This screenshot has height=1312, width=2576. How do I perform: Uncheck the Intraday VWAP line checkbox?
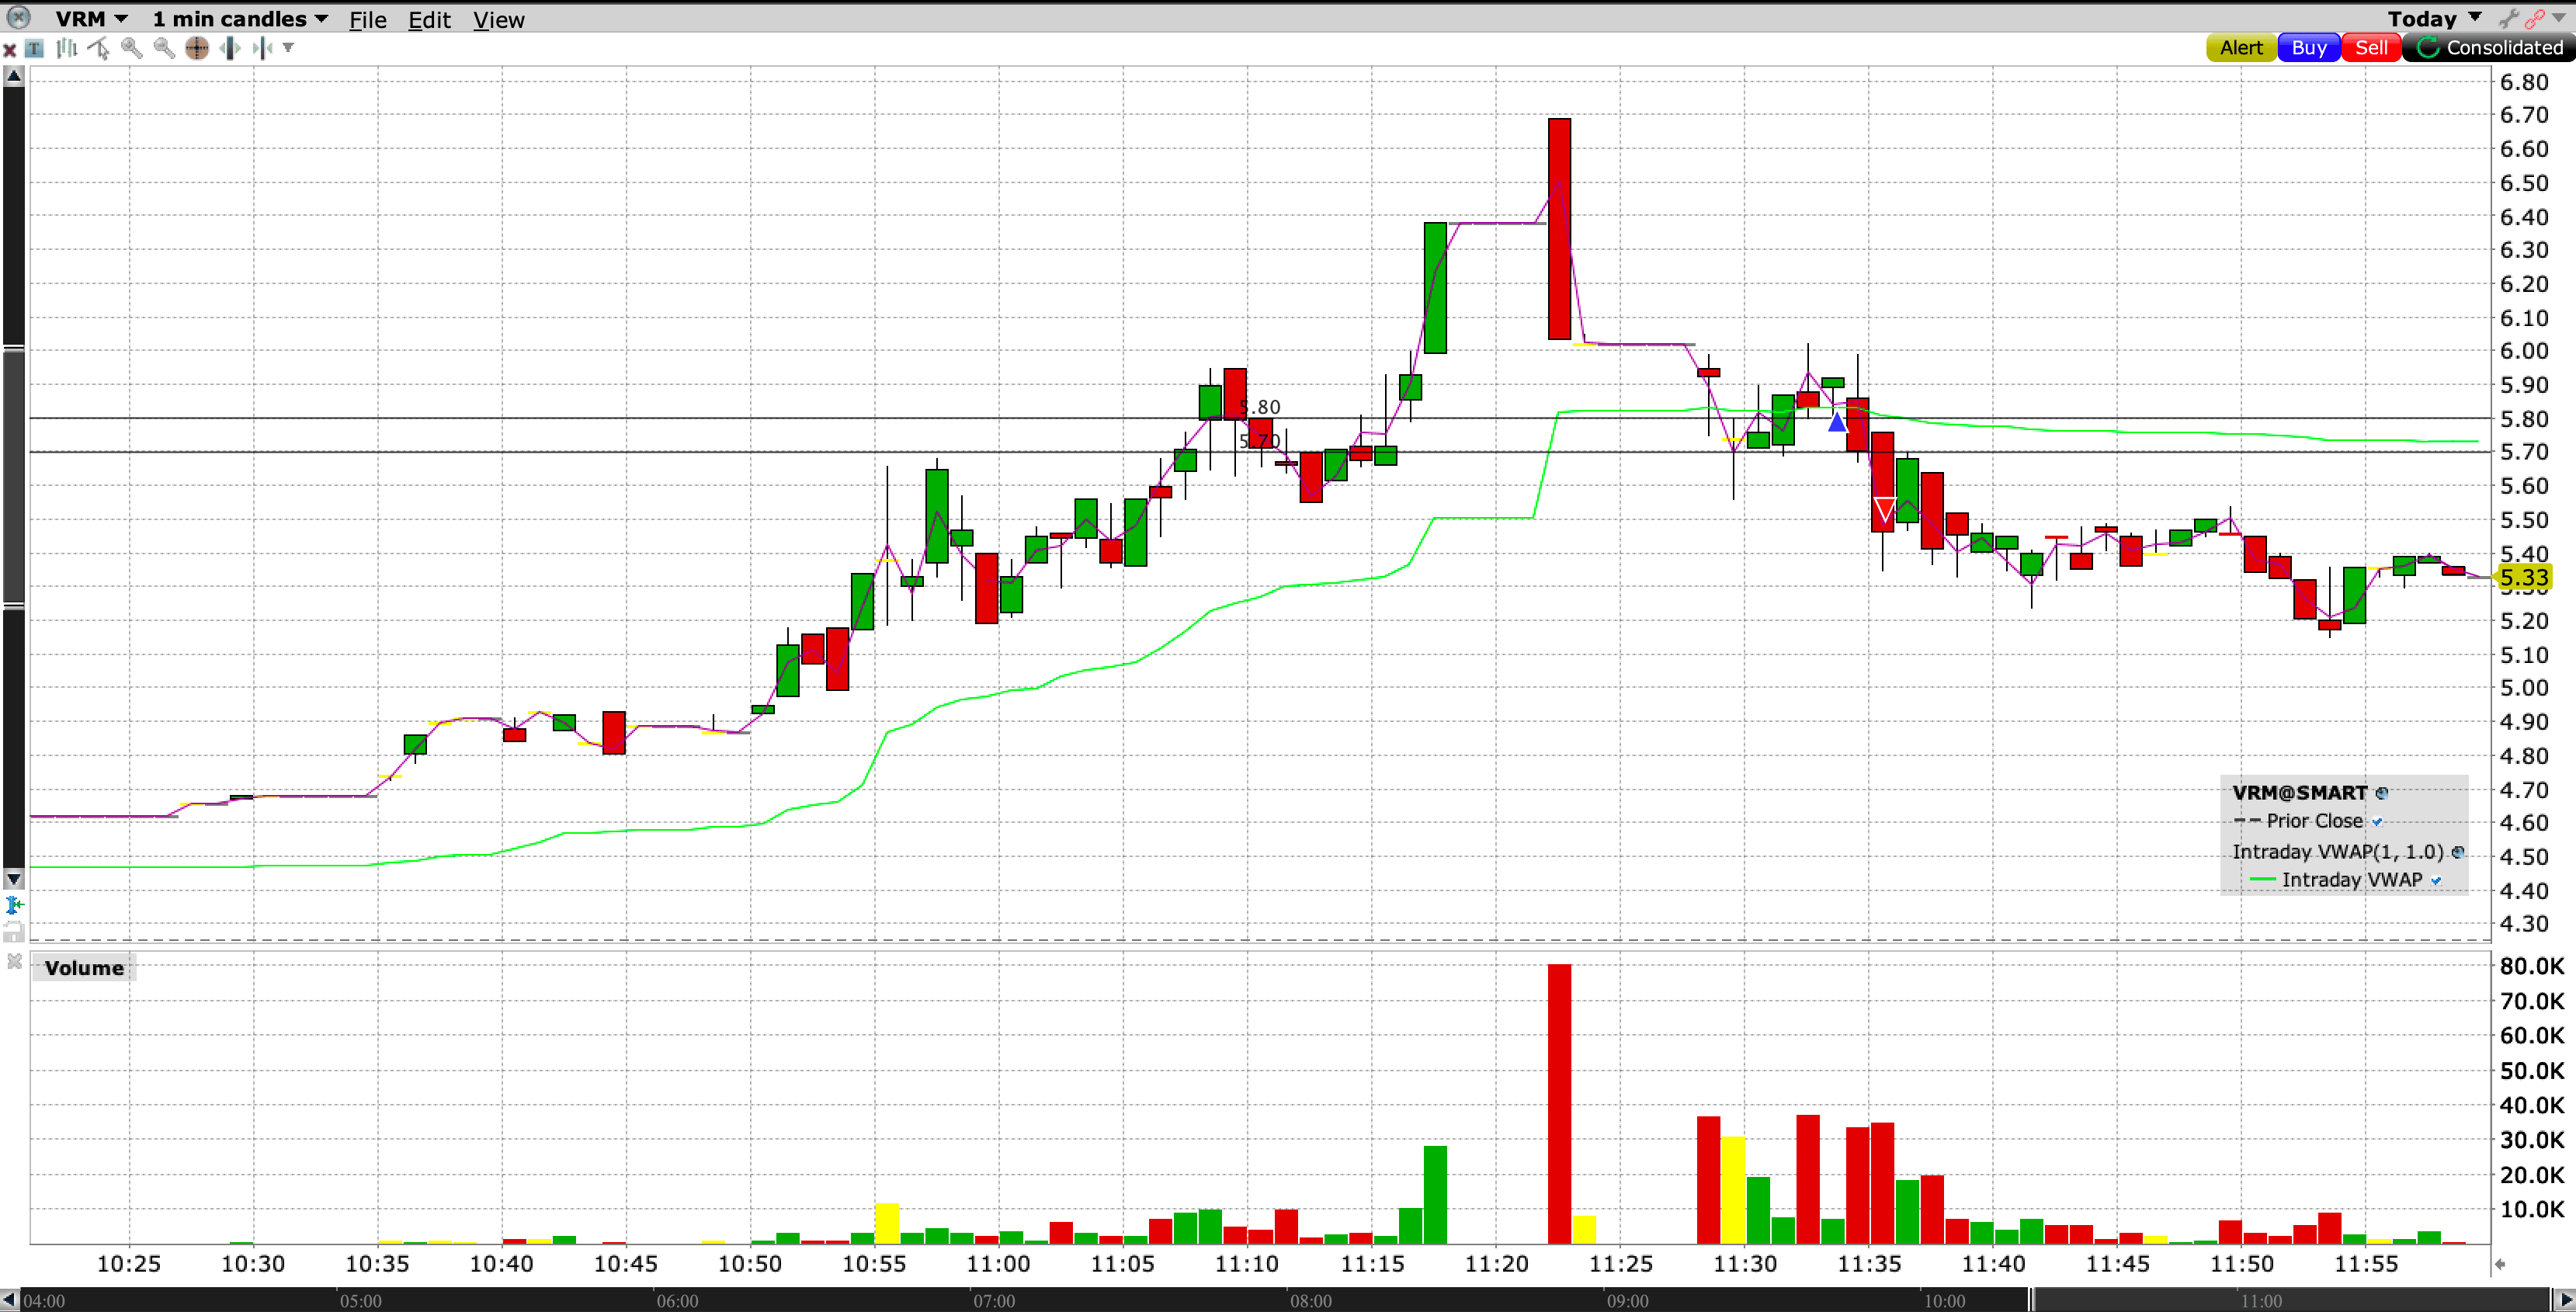coord(2436,881)
